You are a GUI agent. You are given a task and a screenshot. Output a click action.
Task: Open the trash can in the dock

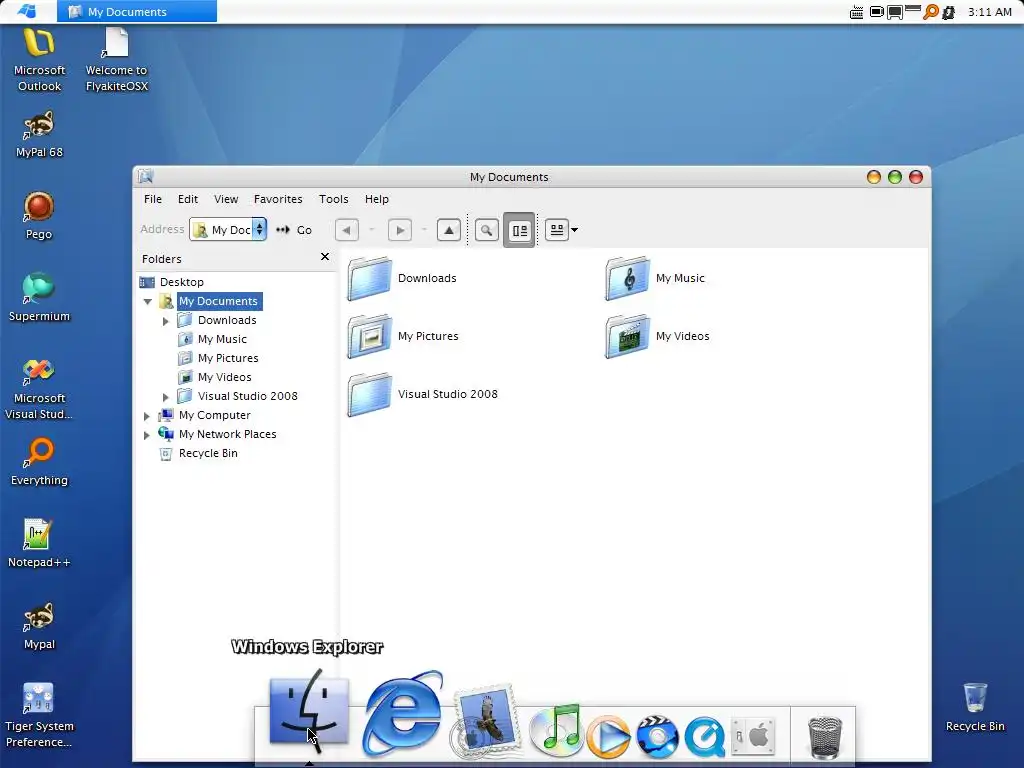[825, 737]
